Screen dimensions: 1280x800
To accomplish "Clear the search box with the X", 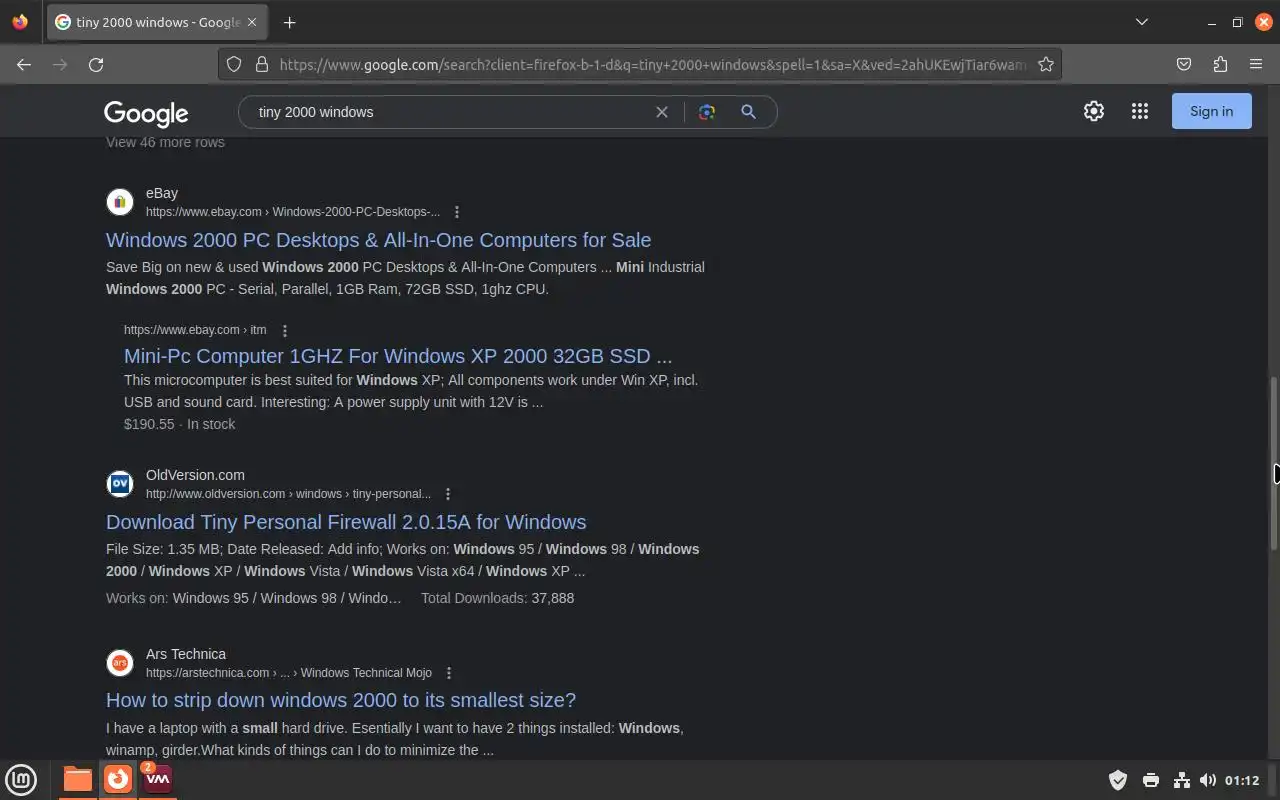I will pos(661,112).
